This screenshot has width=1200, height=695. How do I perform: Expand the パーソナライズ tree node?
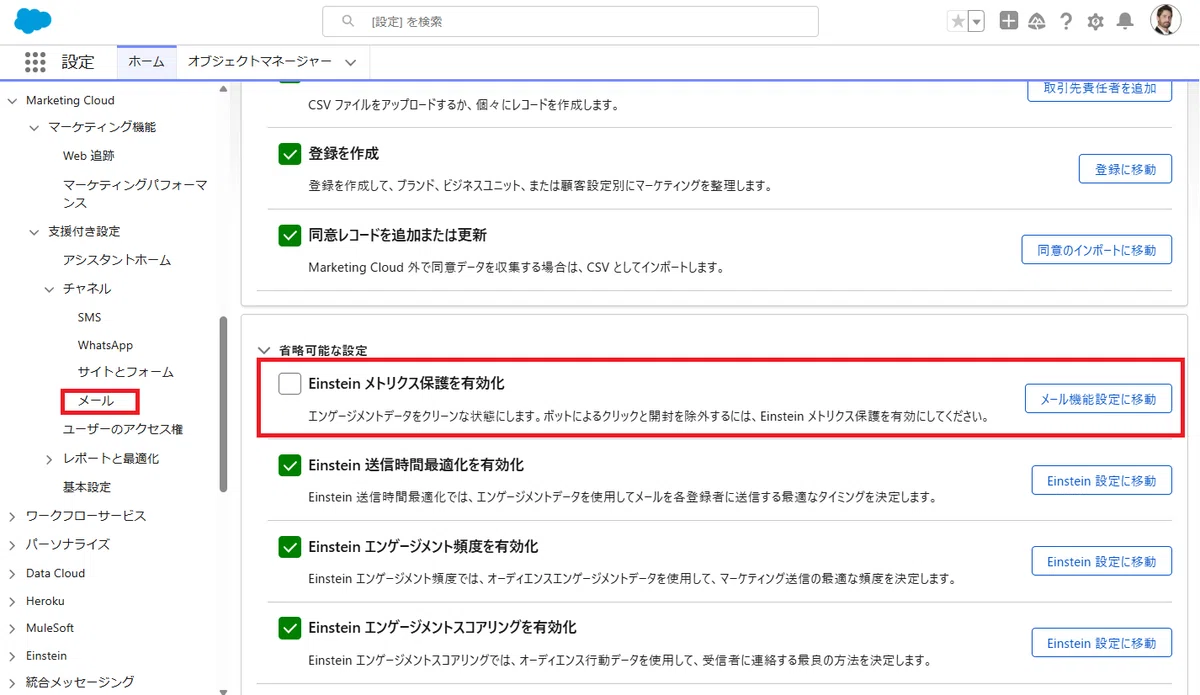point(12,544)
